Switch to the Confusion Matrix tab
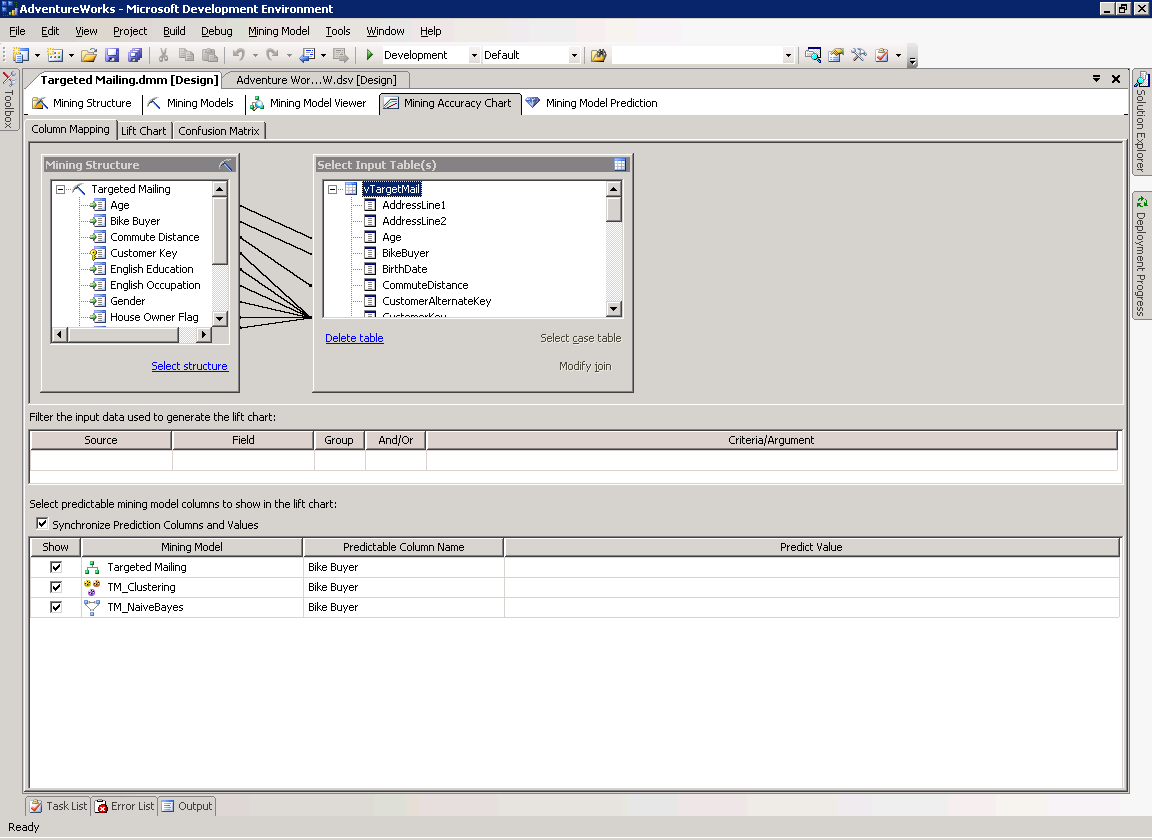The height and width of the screenshot is (840, 1152). (219, 130)
